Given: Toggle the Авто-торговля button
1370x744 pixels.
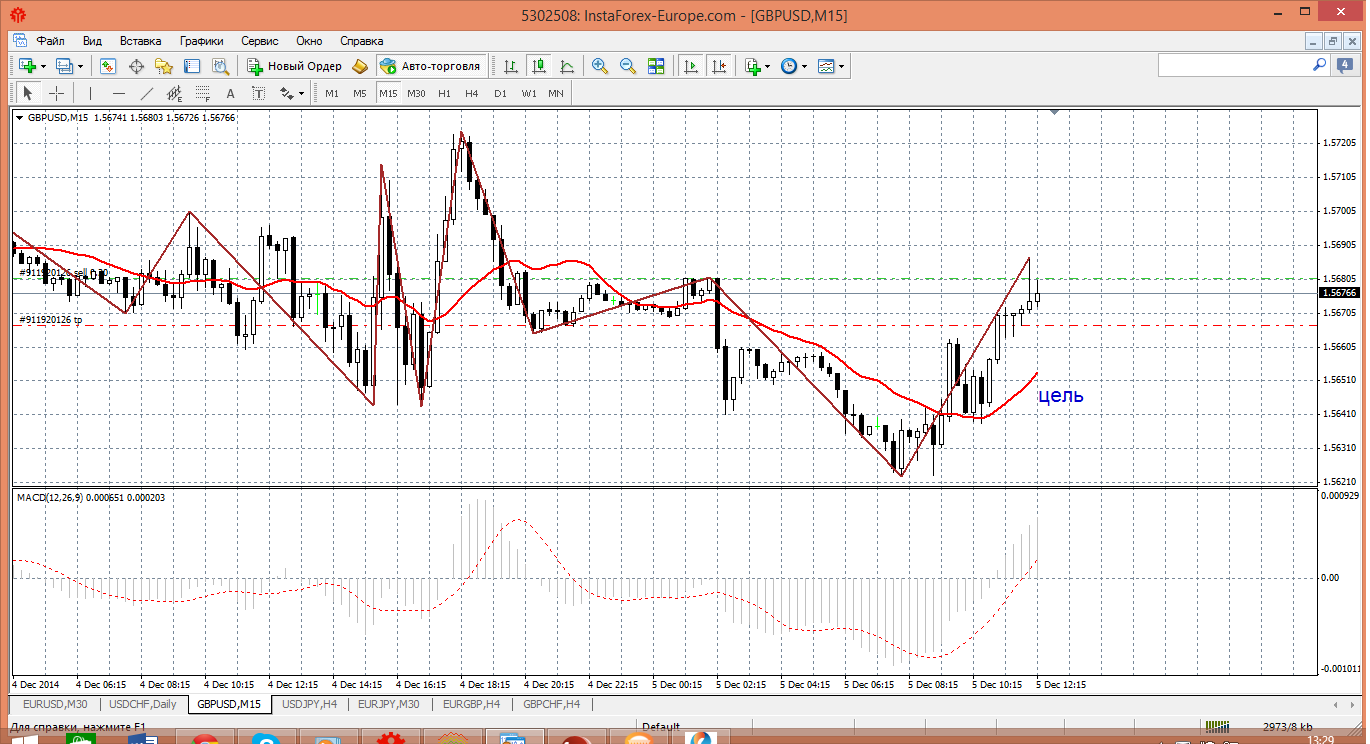Looking at the screenshot, I should coord(431,66).
